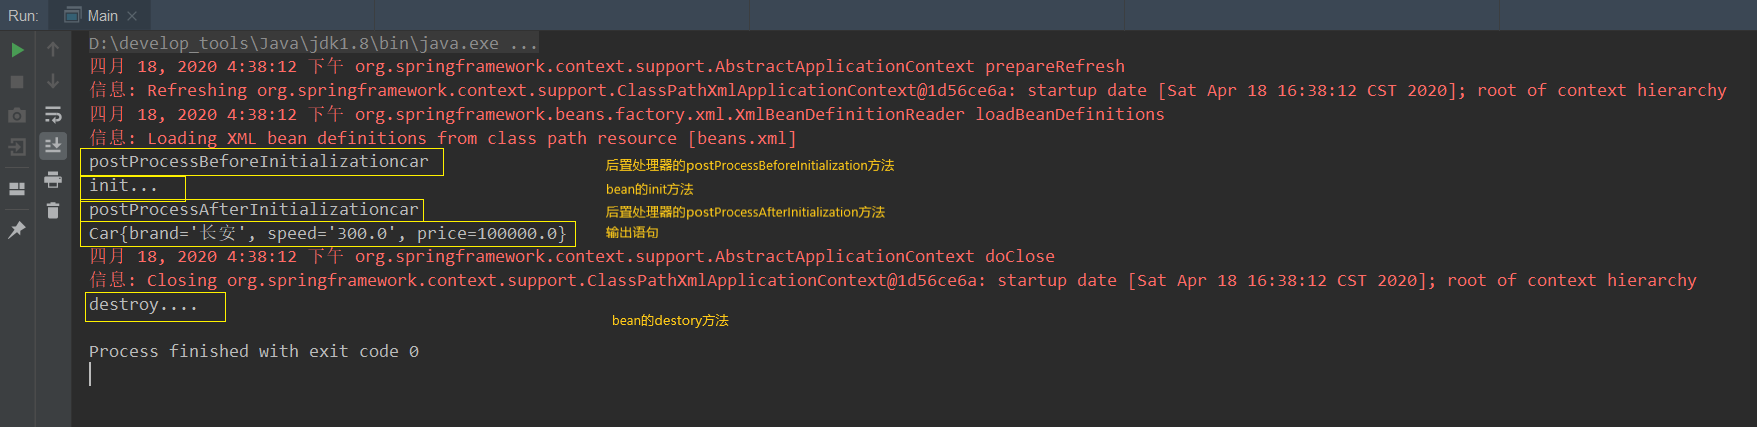This screenshot has width=1757, height=427.
Task: Click the Exit icon in left toolbar
Action: (x=17, y=148)
